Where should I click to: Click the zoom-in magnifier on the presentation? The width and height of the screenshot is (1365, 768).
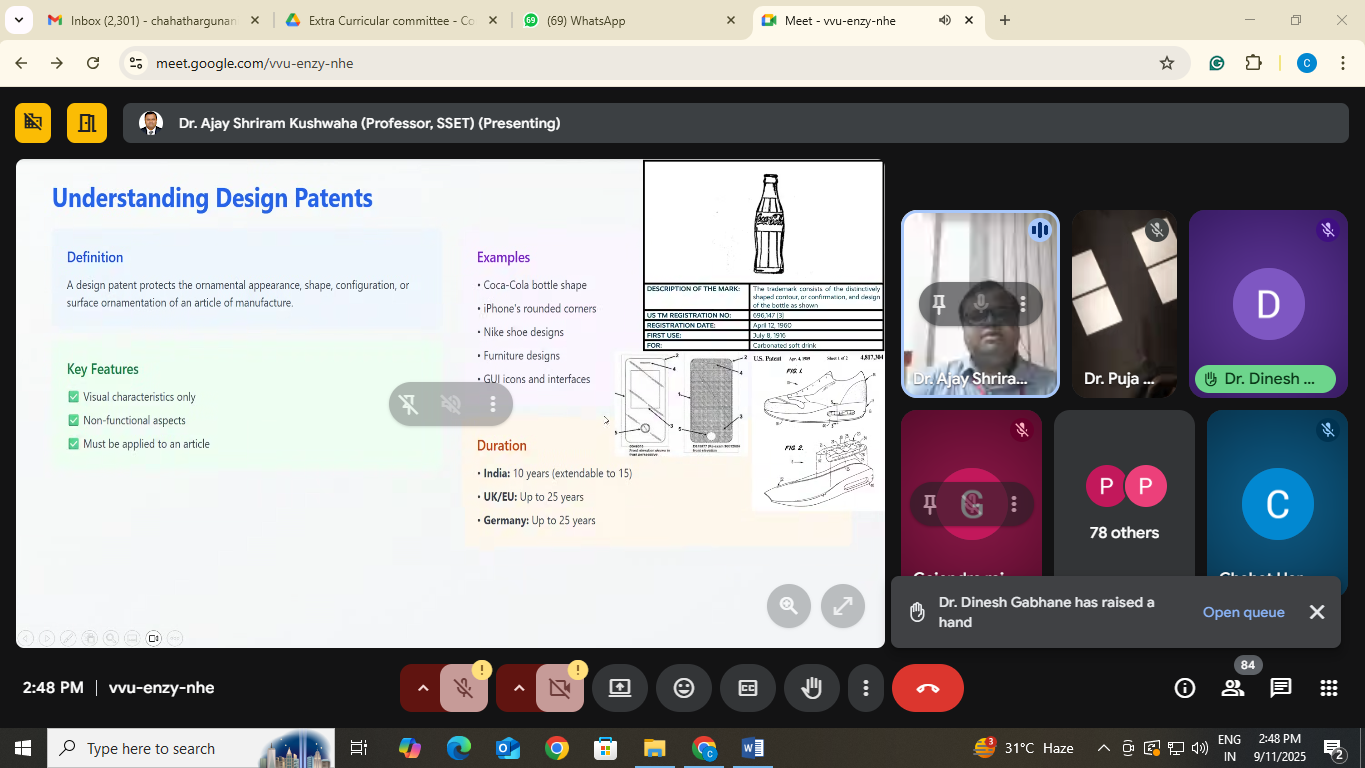click(x=788, y=605)
